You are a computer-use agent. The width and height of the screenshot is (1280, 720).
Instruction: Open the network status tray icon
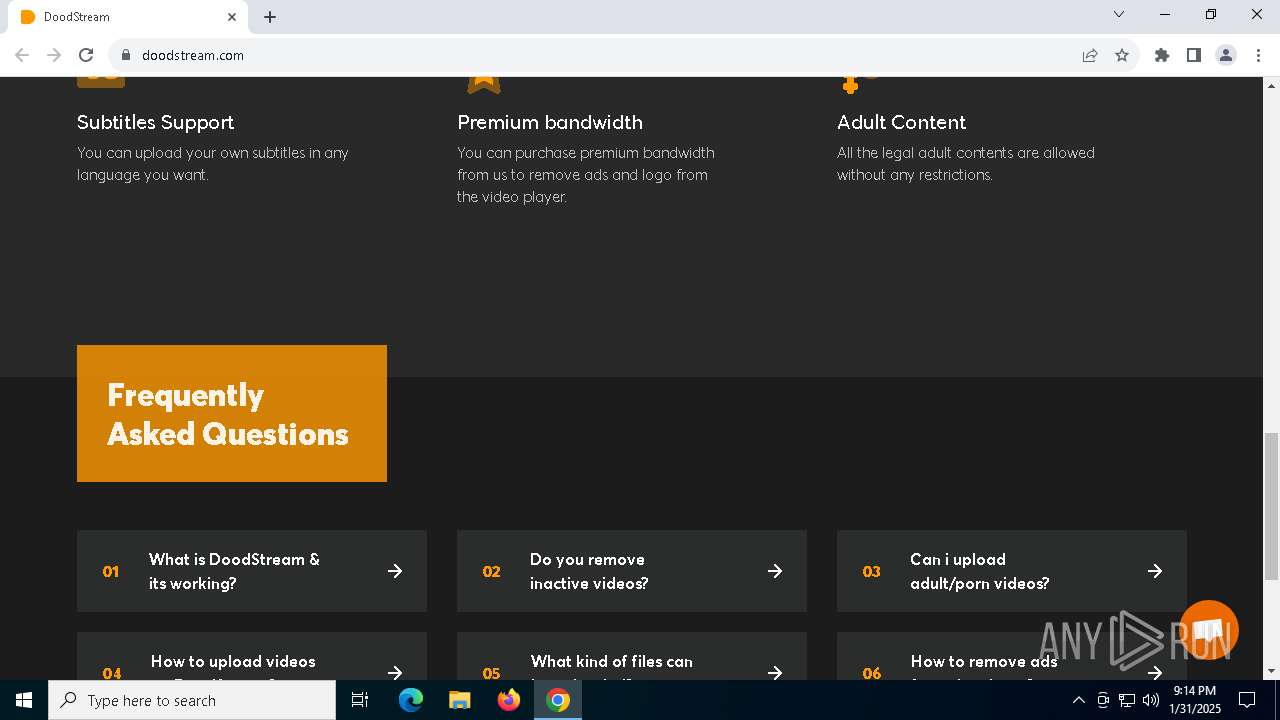point(1127,700)
